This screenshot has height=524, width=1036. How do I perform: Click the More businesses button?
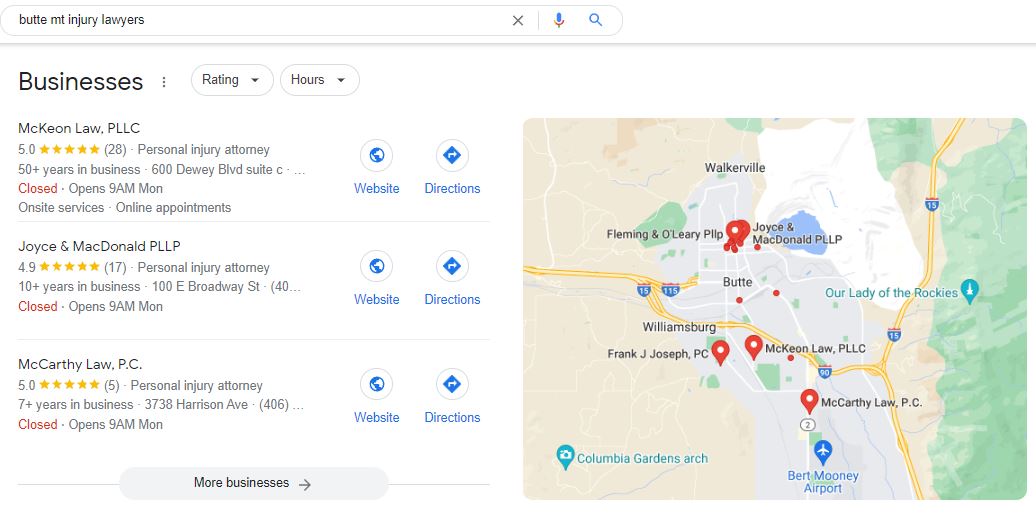(x=254, y=483)
